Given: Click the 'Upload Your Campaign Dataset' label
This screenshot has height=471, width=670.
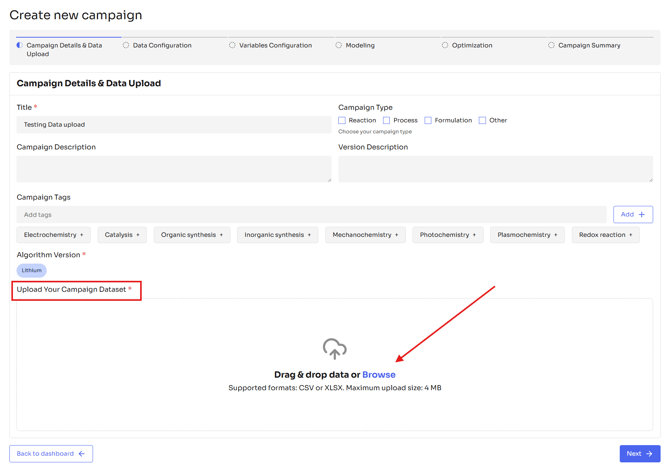Looking at the screenshot, I should [x=71, y=289].
